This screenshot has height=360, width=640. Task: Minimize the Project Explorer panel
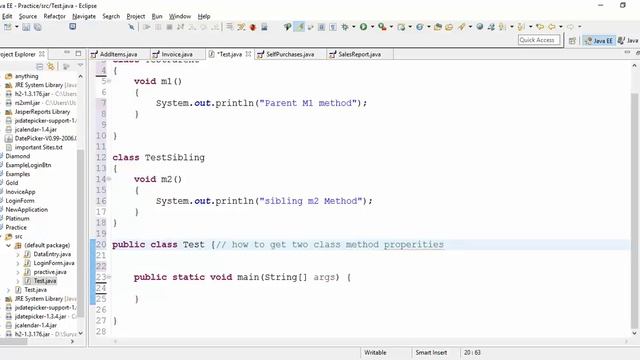coord(67,53)
